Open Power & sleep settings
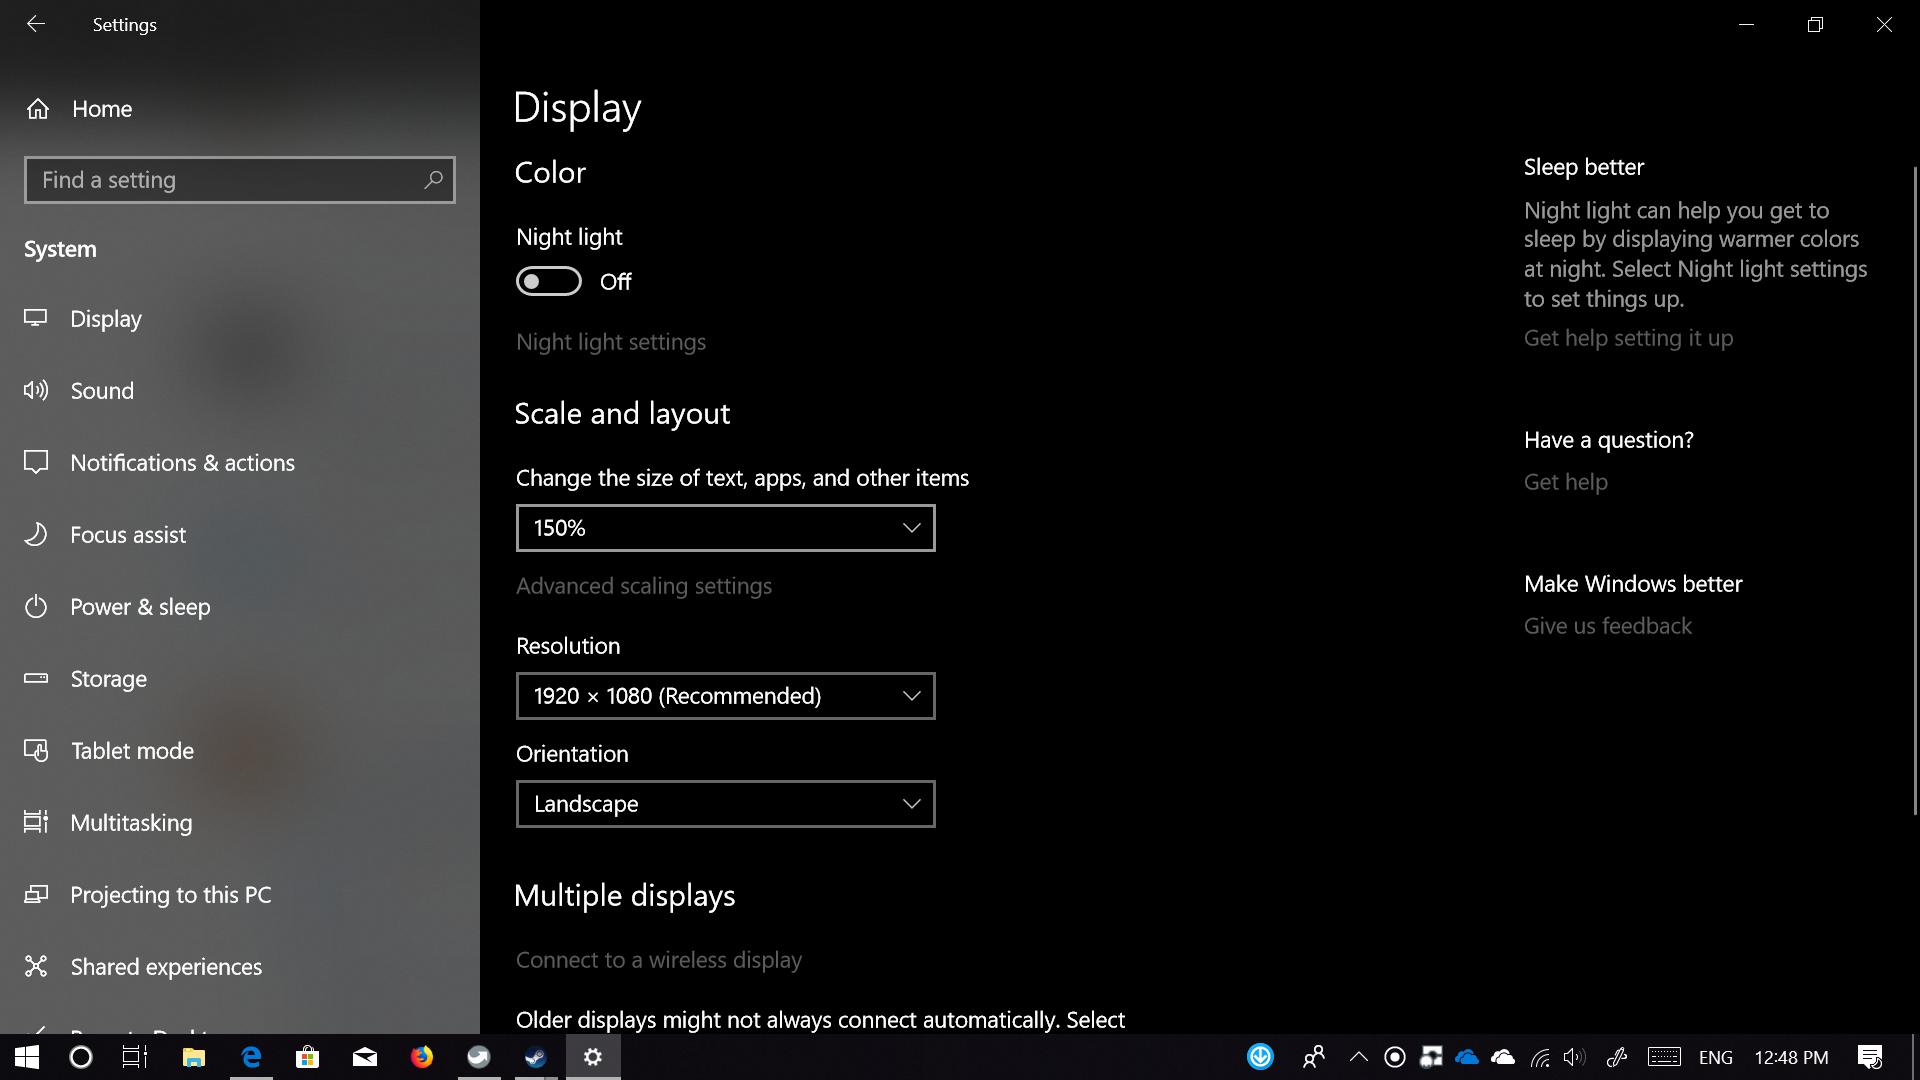 (x=140, y=606)
